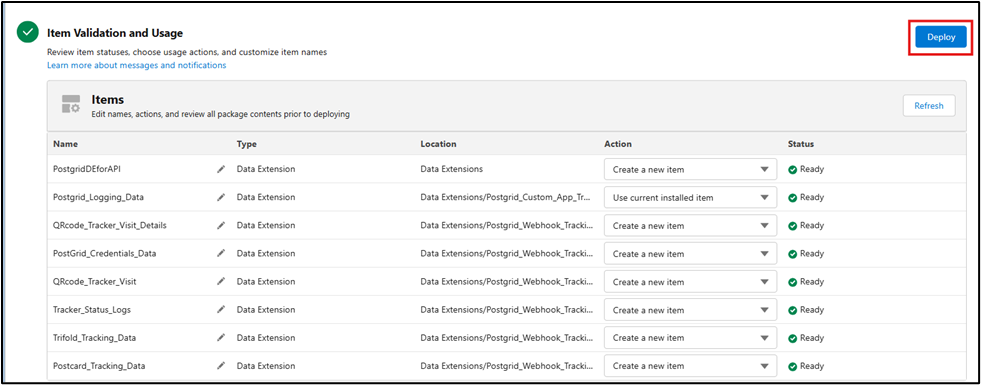Click the pencil icon for Trifold_Tracking_Data
981x385 pixels.
(221, 338)
